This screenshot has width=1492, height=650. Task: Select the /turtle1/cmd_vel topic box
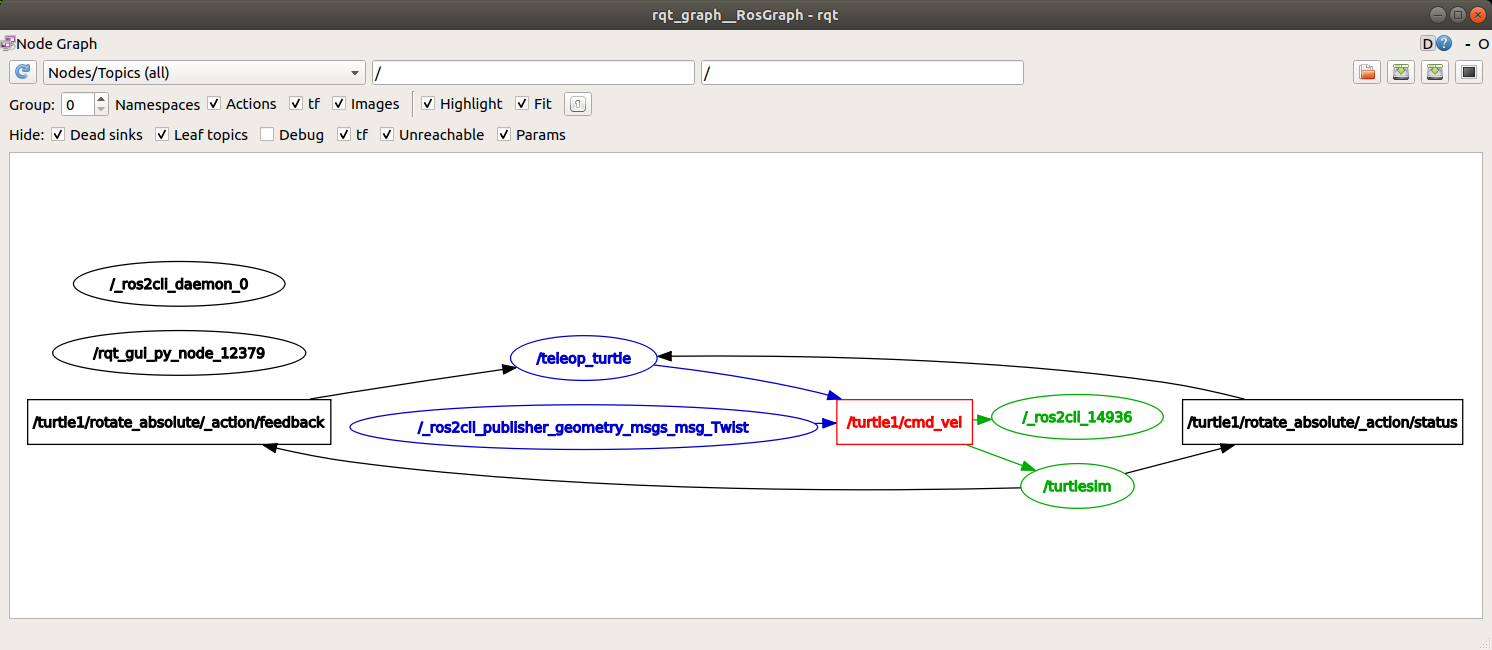click(x=904, y=422)
